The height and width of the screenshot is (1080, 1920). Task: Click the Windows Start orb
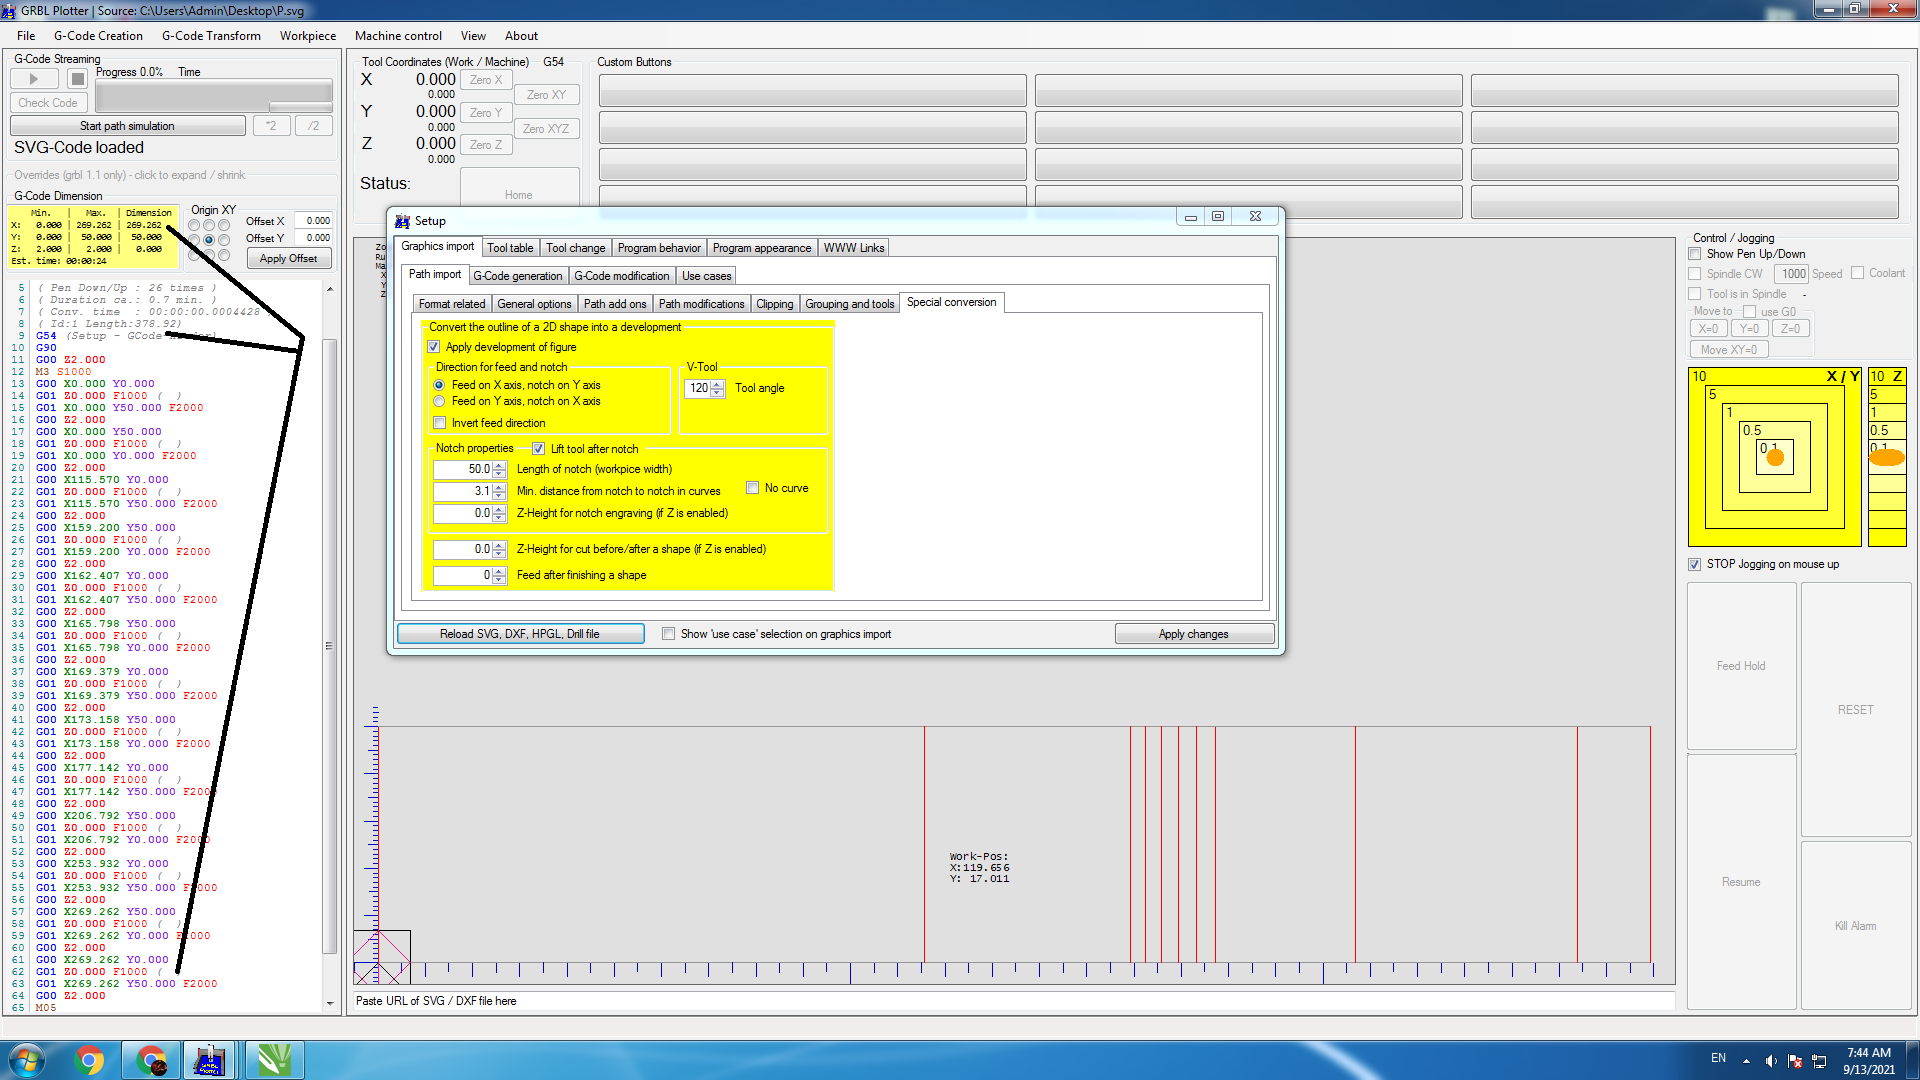(26, 1060)
